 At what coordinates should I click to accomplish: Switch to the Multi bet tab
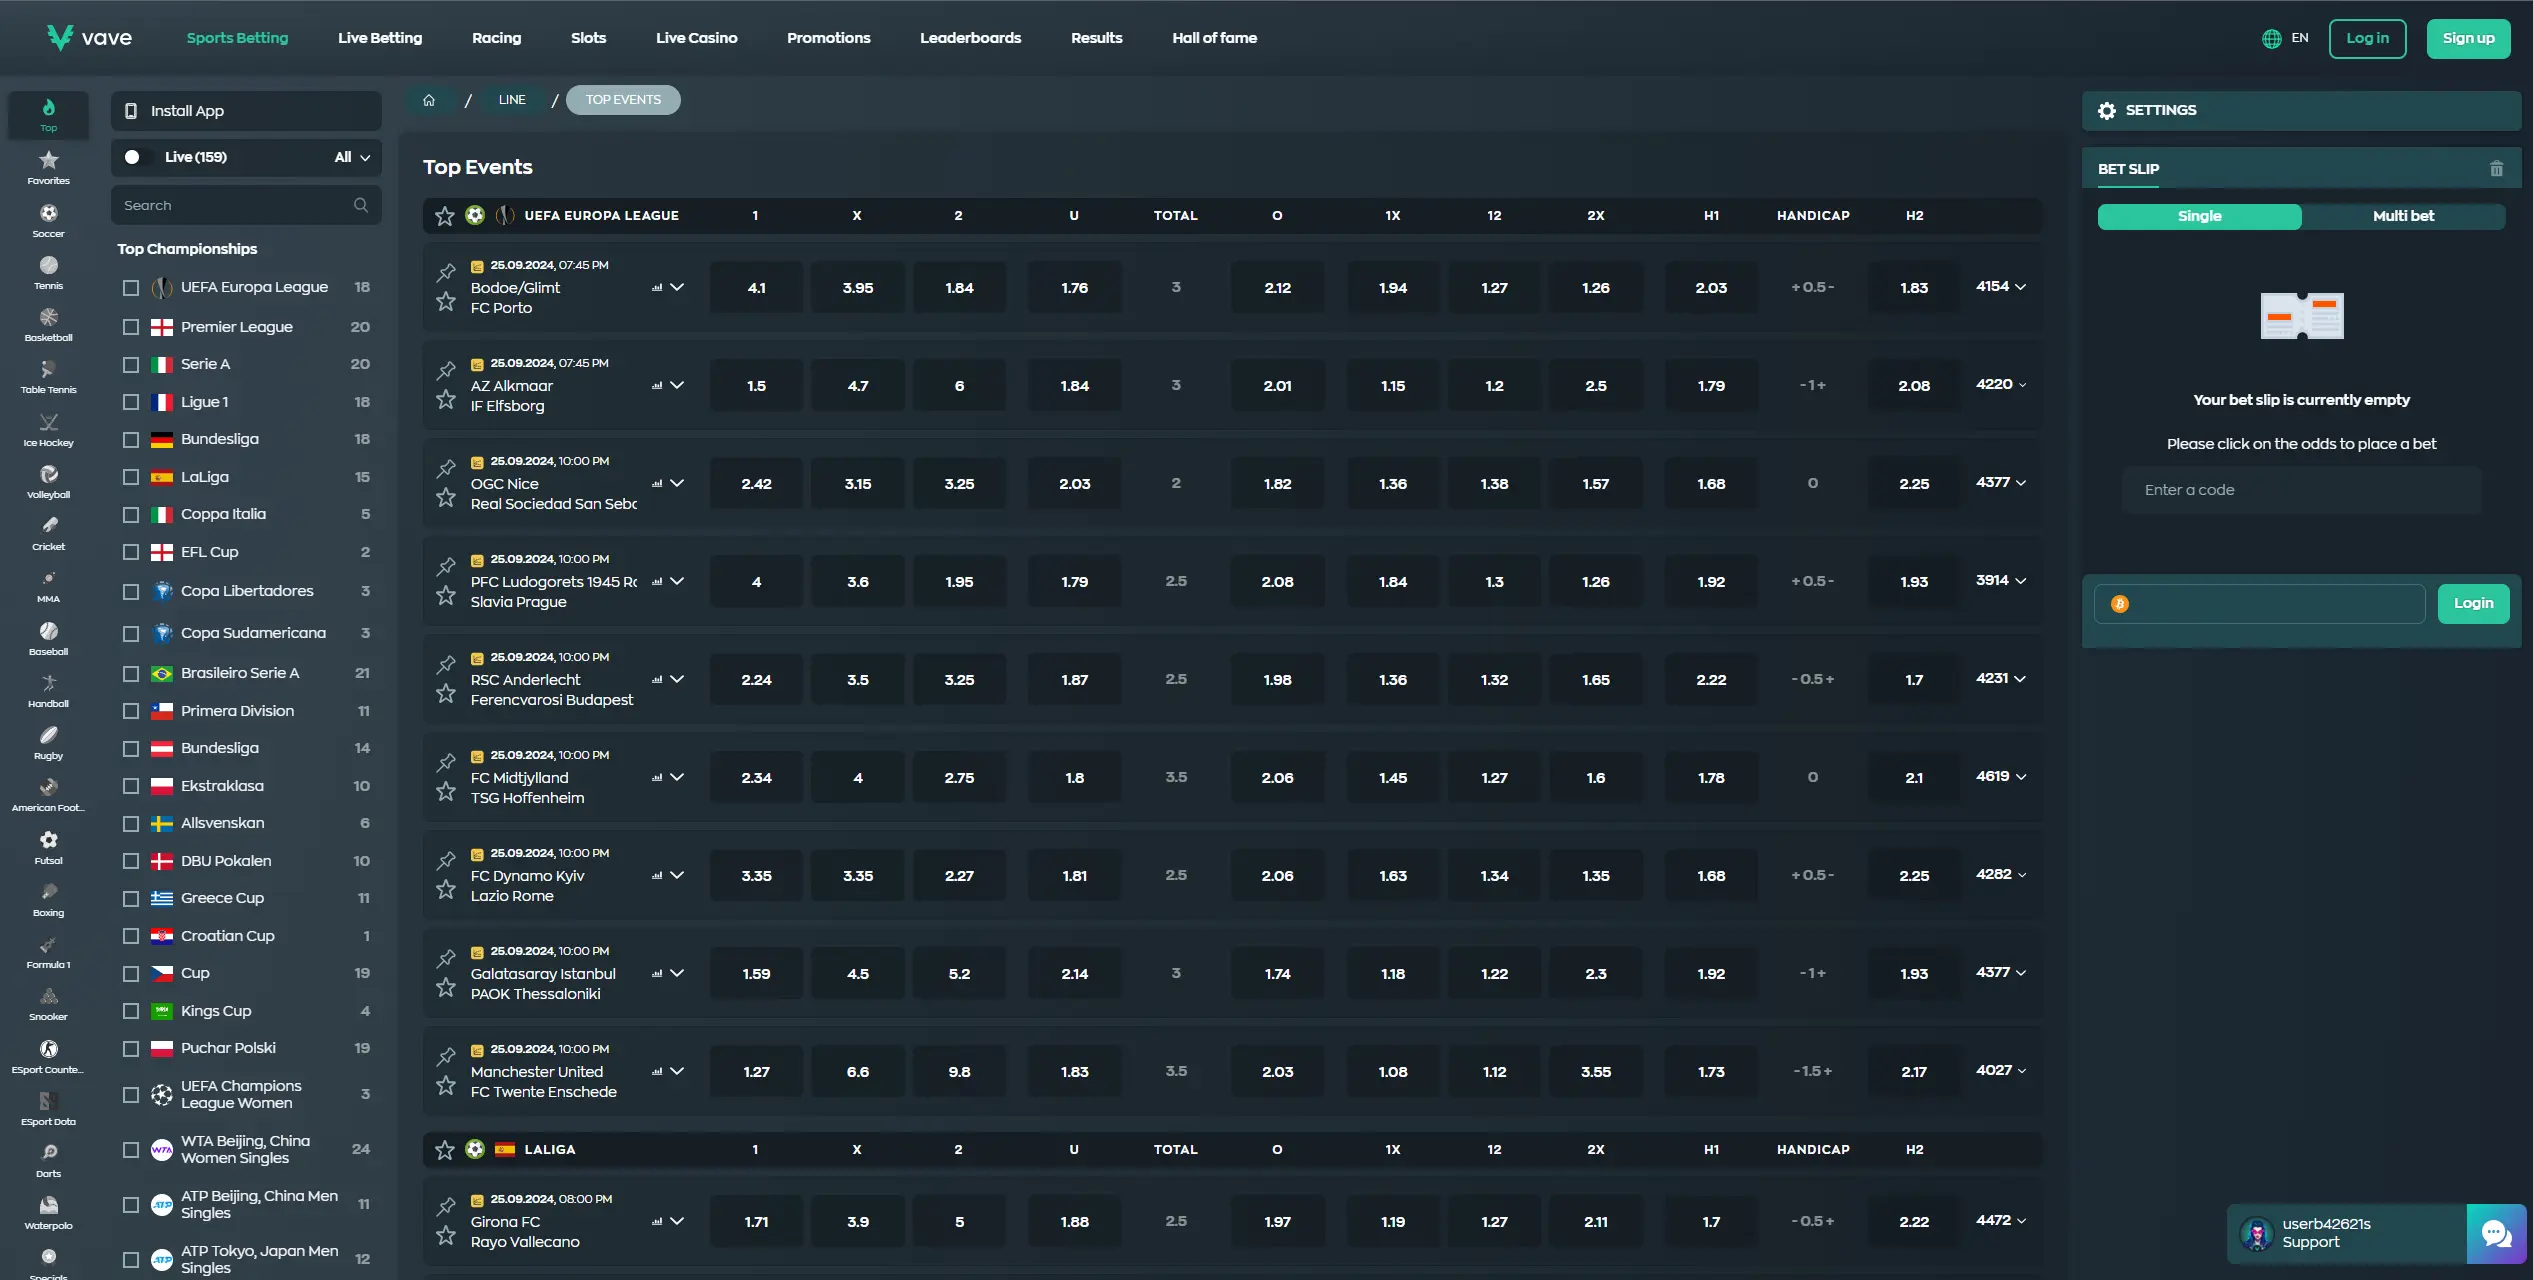coord(2403,216)
